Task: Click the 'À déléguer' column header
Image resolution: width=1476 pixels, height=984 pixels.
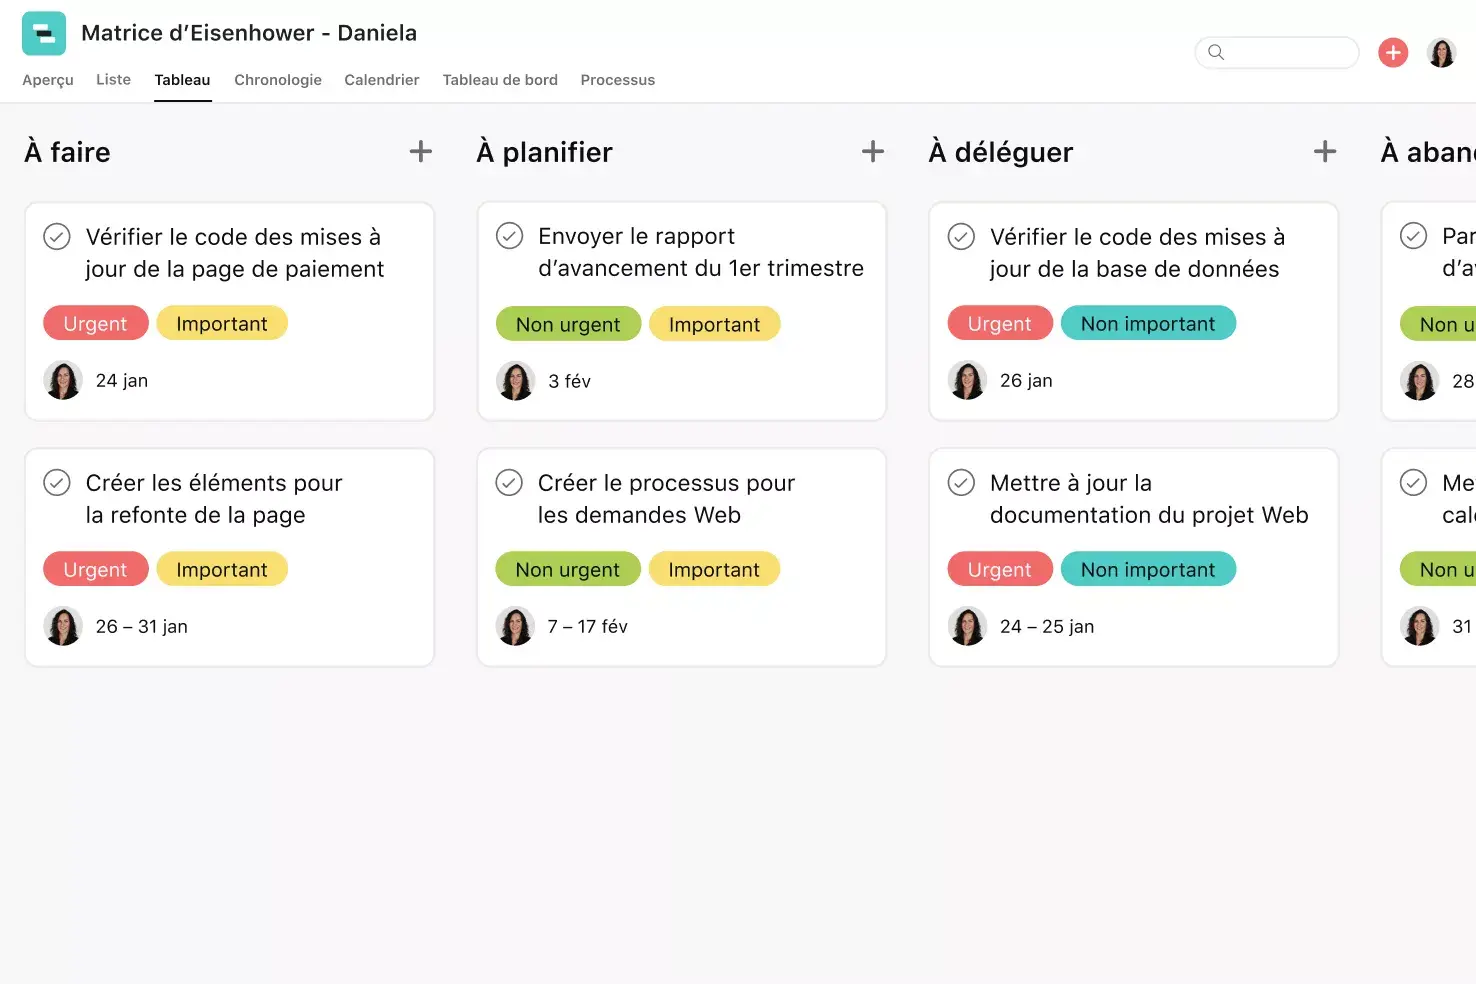Action: click(x=1001, y=152)
